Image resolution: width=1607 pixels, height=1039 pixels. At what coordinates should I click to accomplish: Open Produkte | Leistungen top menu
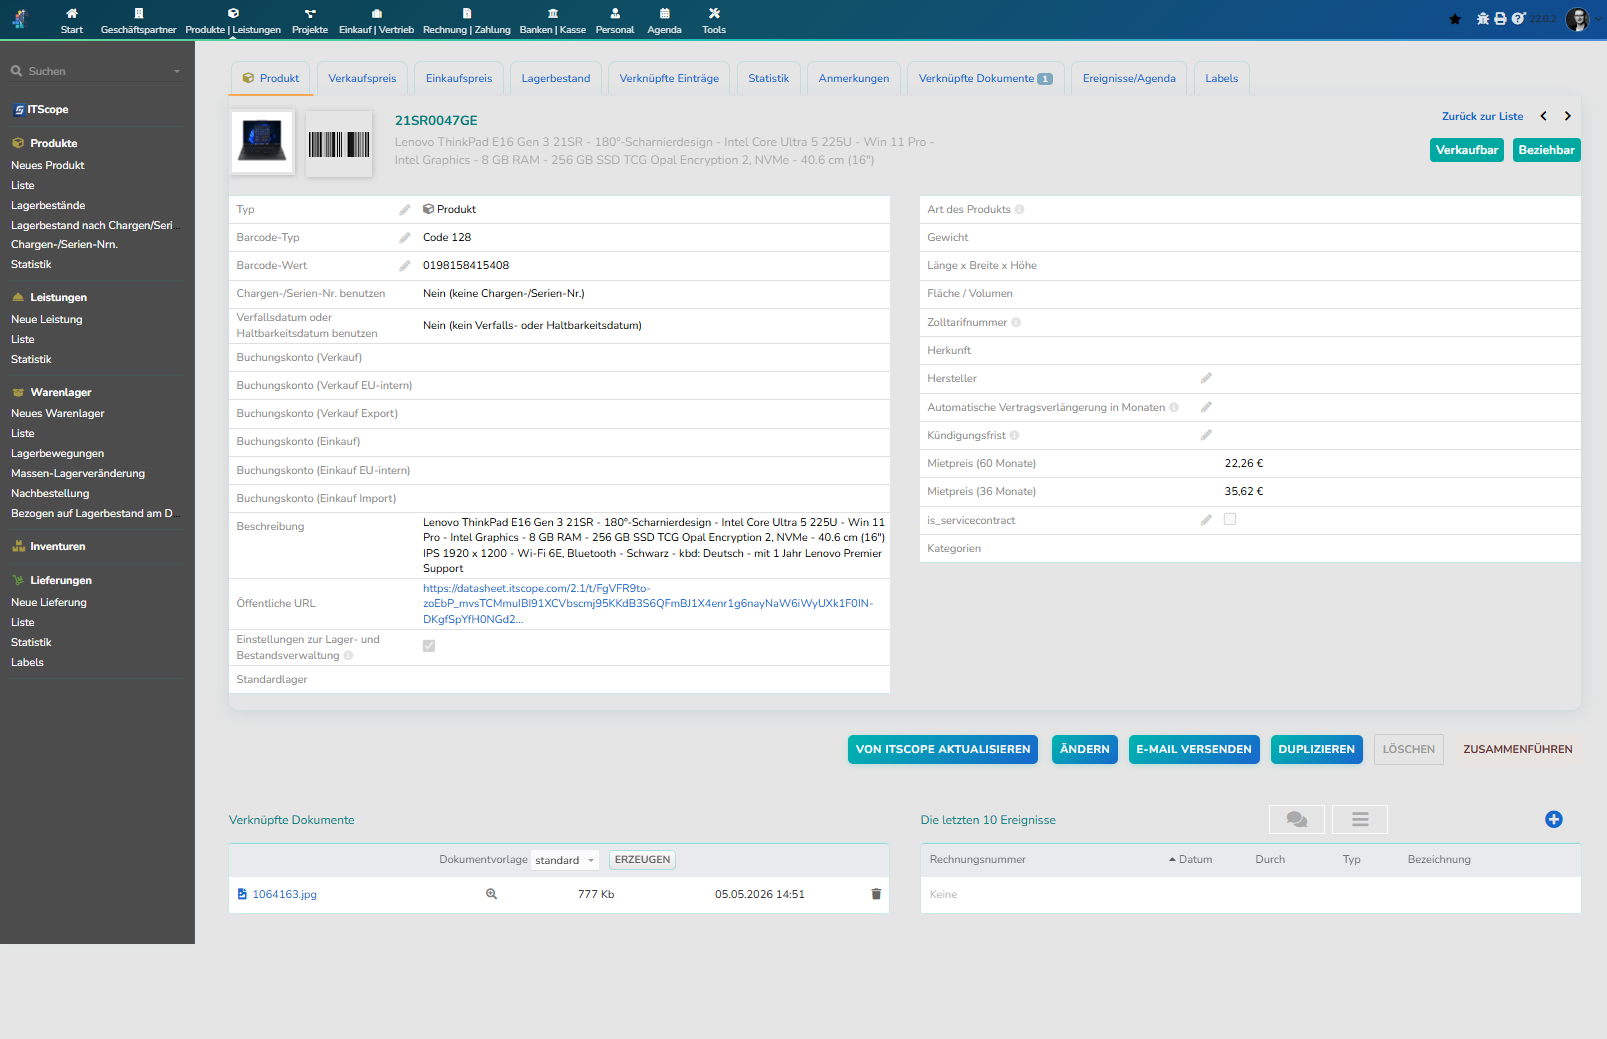click(233, 20)
